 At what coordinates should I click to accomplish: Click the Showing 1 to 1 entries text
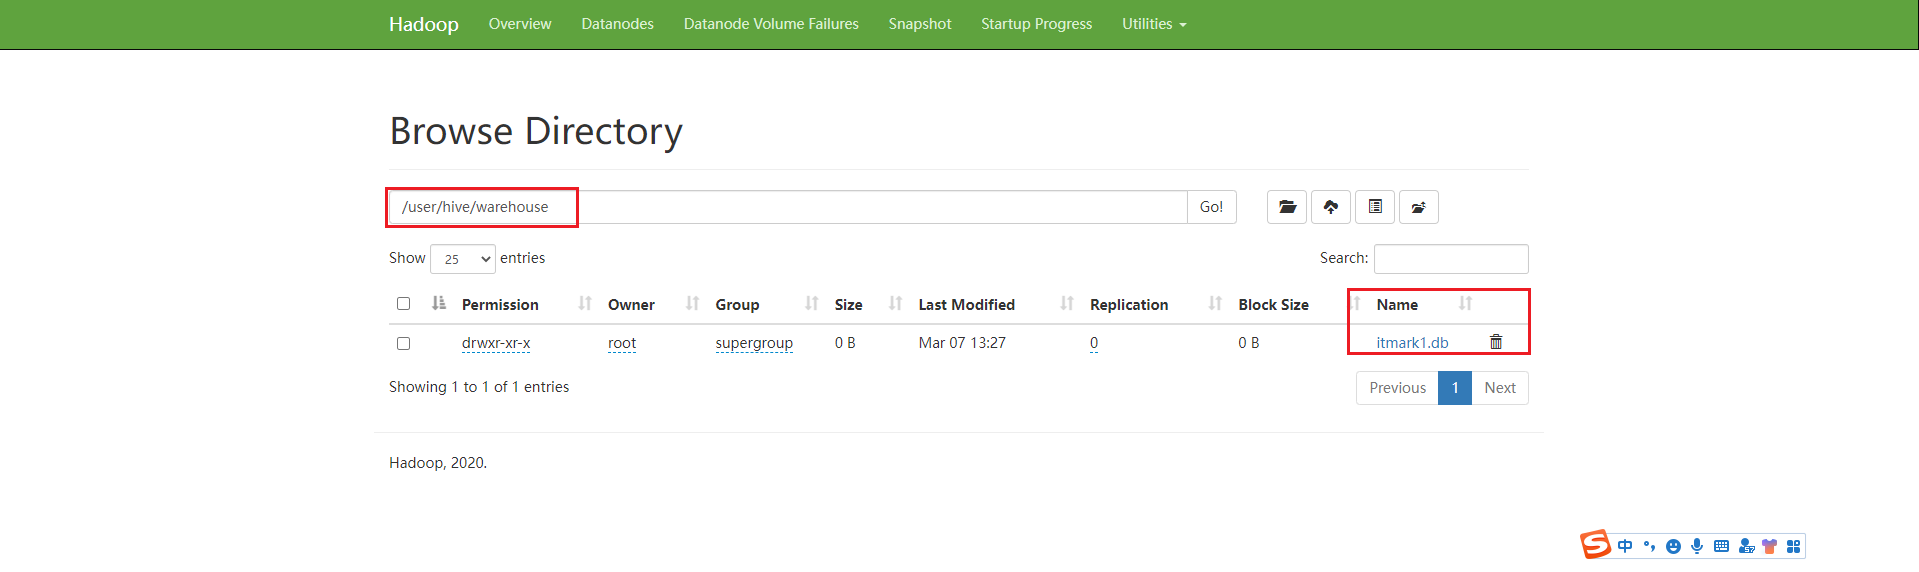click(479, 387)
